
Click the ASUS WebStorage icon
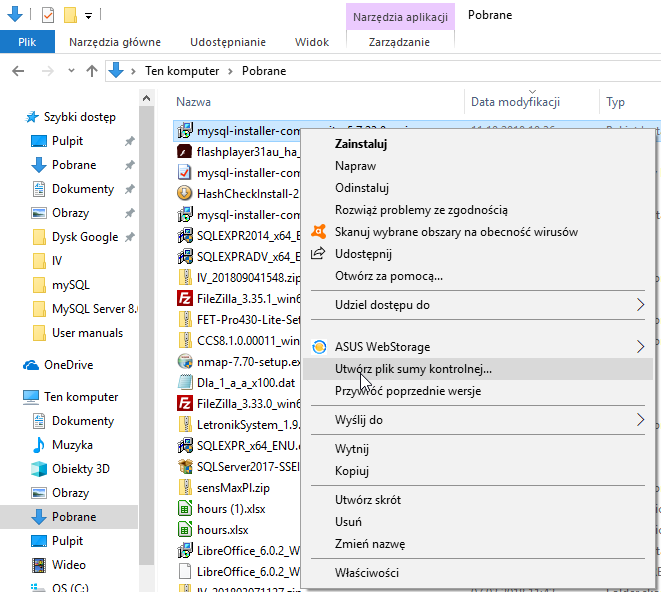[x=319, y=347]
